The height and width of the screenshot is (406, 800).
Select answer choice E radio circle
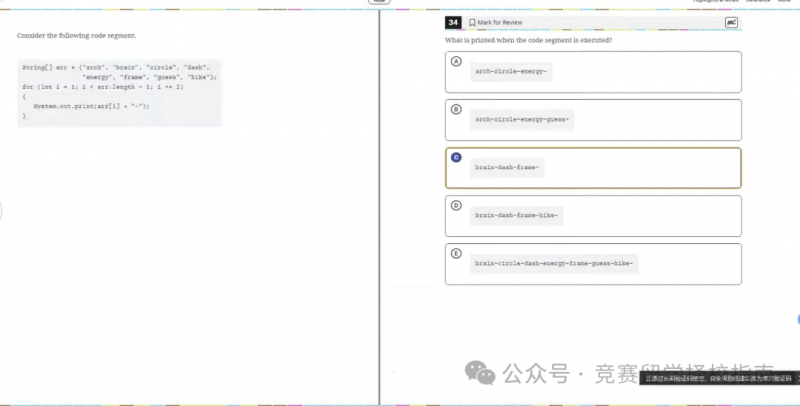[456, 253]
